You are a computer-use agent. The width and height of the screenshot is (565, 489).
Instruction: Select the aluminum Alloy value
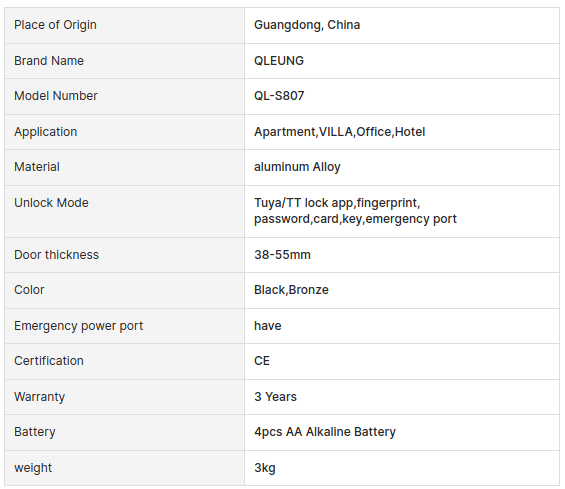[x=297, y=167]
